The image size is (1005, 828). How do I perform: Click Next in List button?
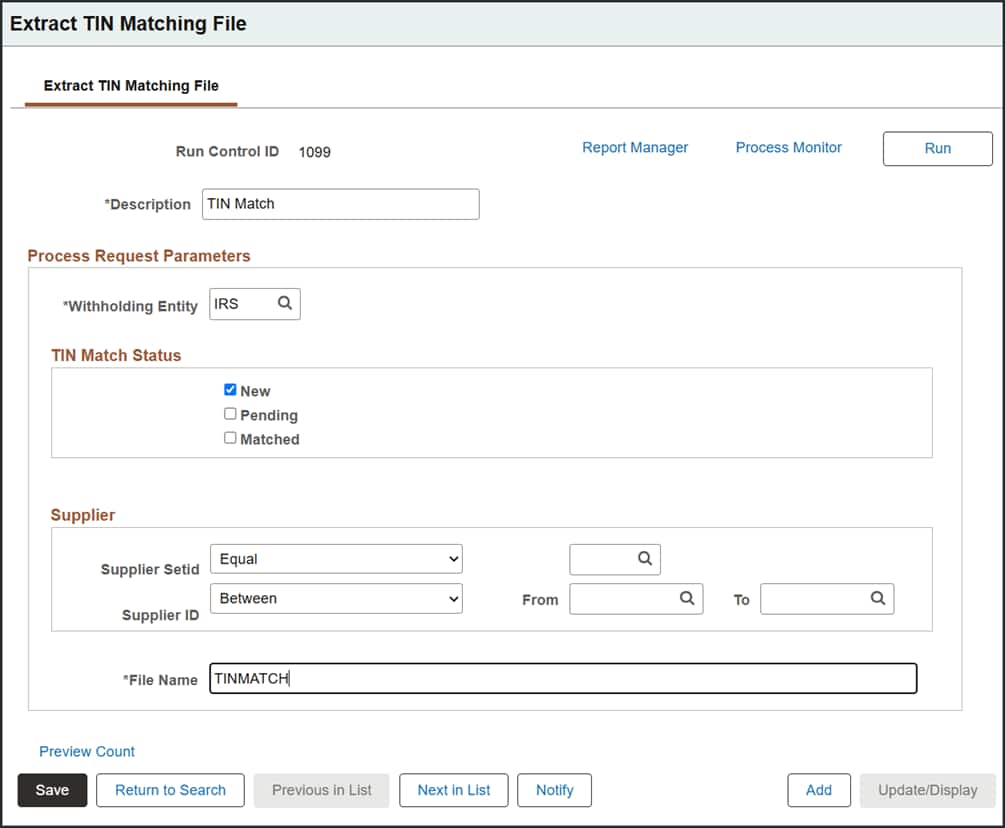[454, 790]
